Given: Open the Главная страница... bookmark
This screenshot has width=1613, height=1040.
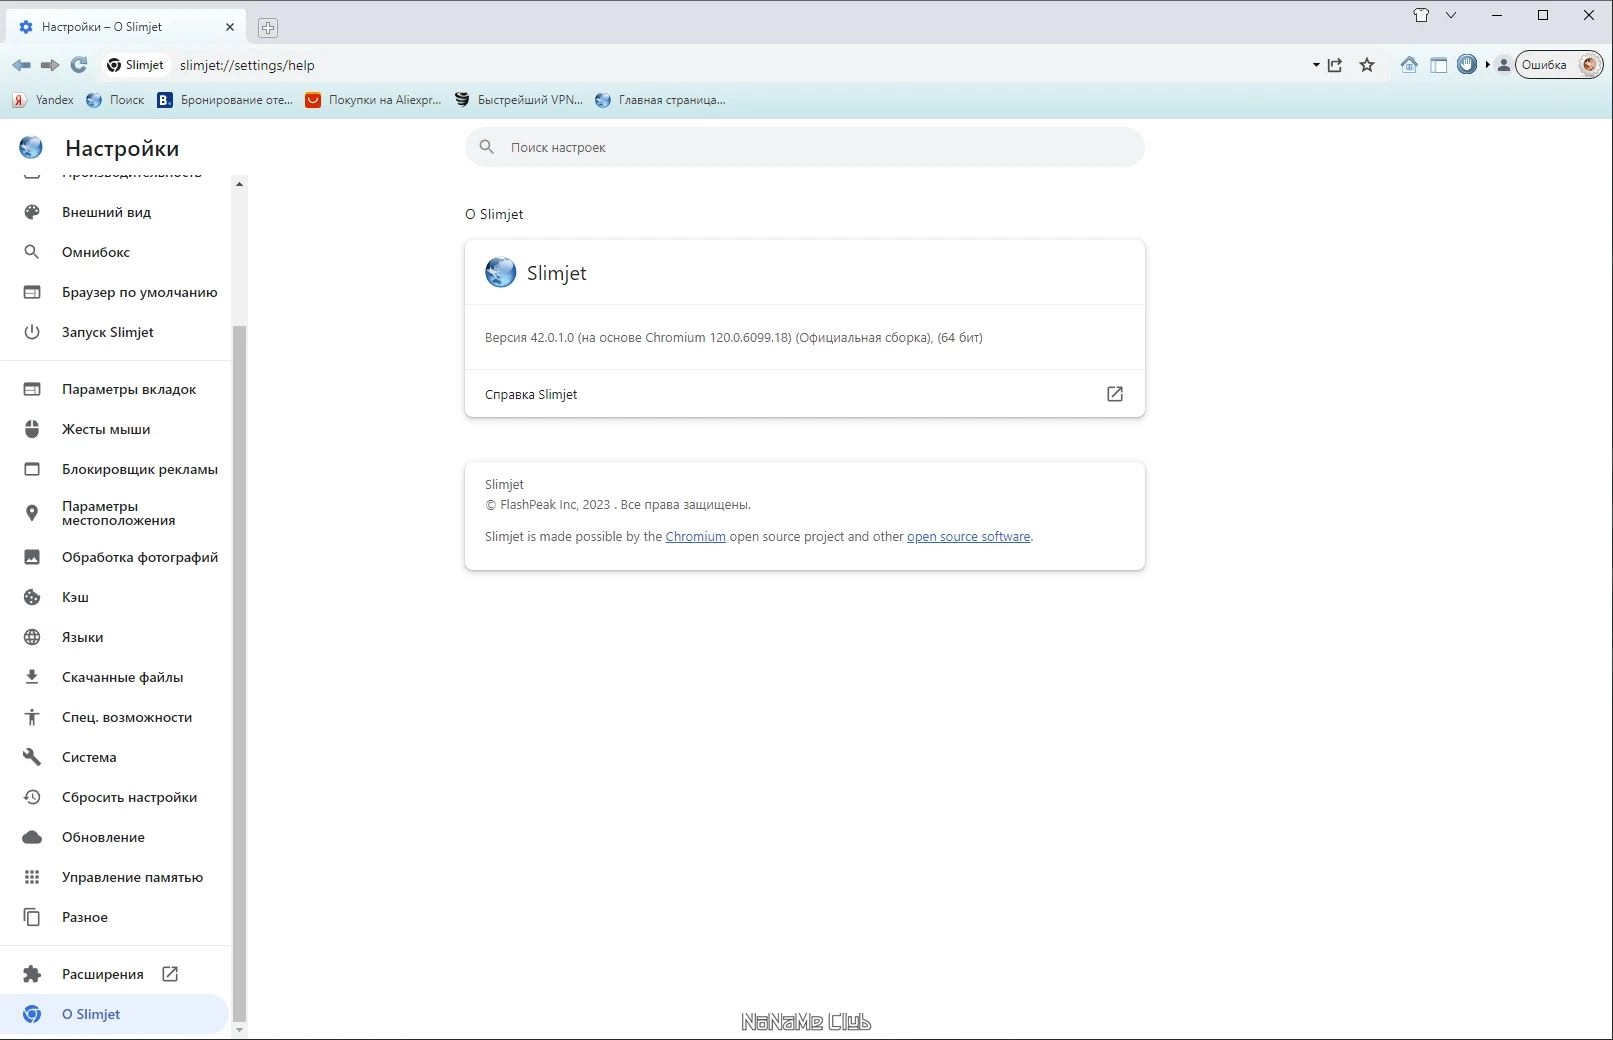Looking at the screenshot, I should tap(660, 100).
